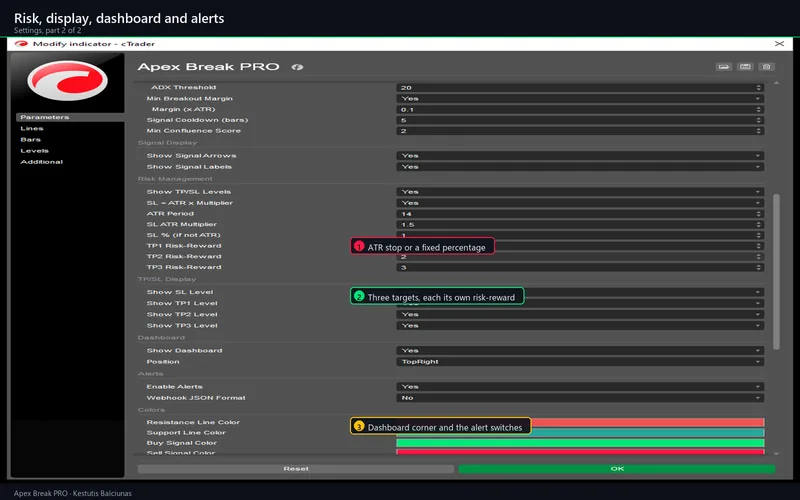
Task: Click the TP3 Risk-Reward stepper arrows
Action: (759, 267)
